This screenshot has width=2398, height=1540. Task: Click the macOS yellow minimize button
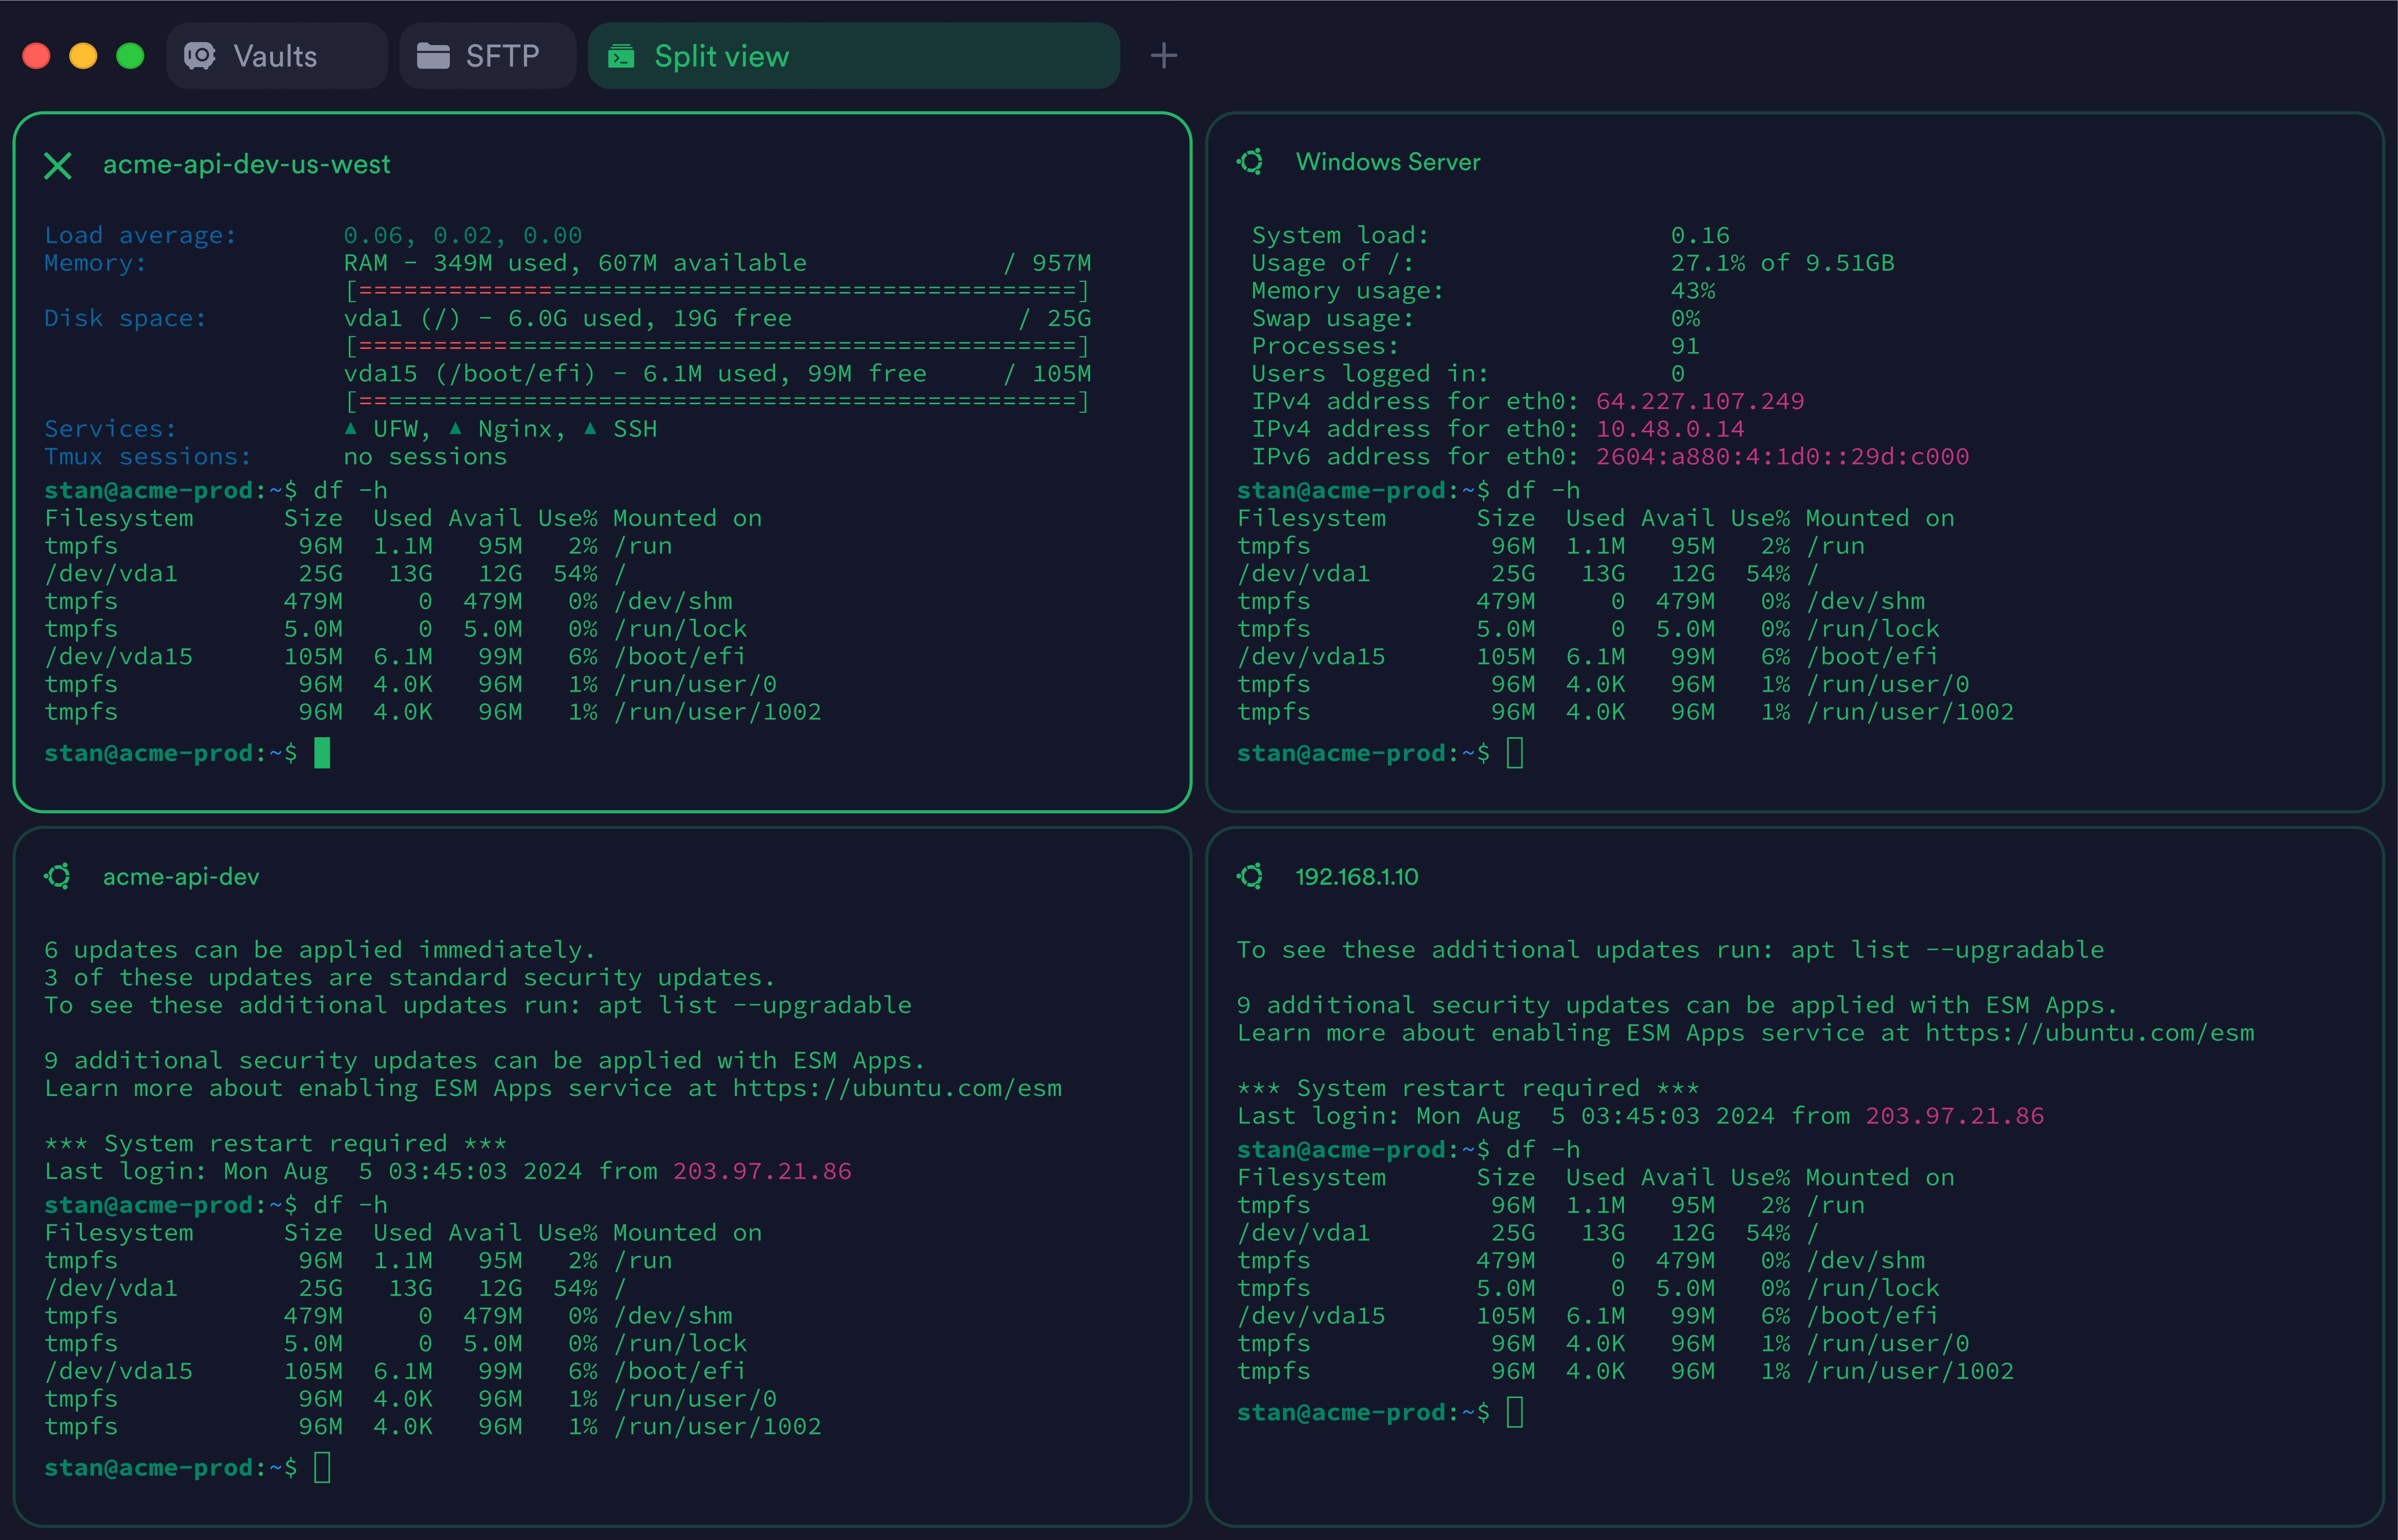pyautogui.click(x=83, y=56)
